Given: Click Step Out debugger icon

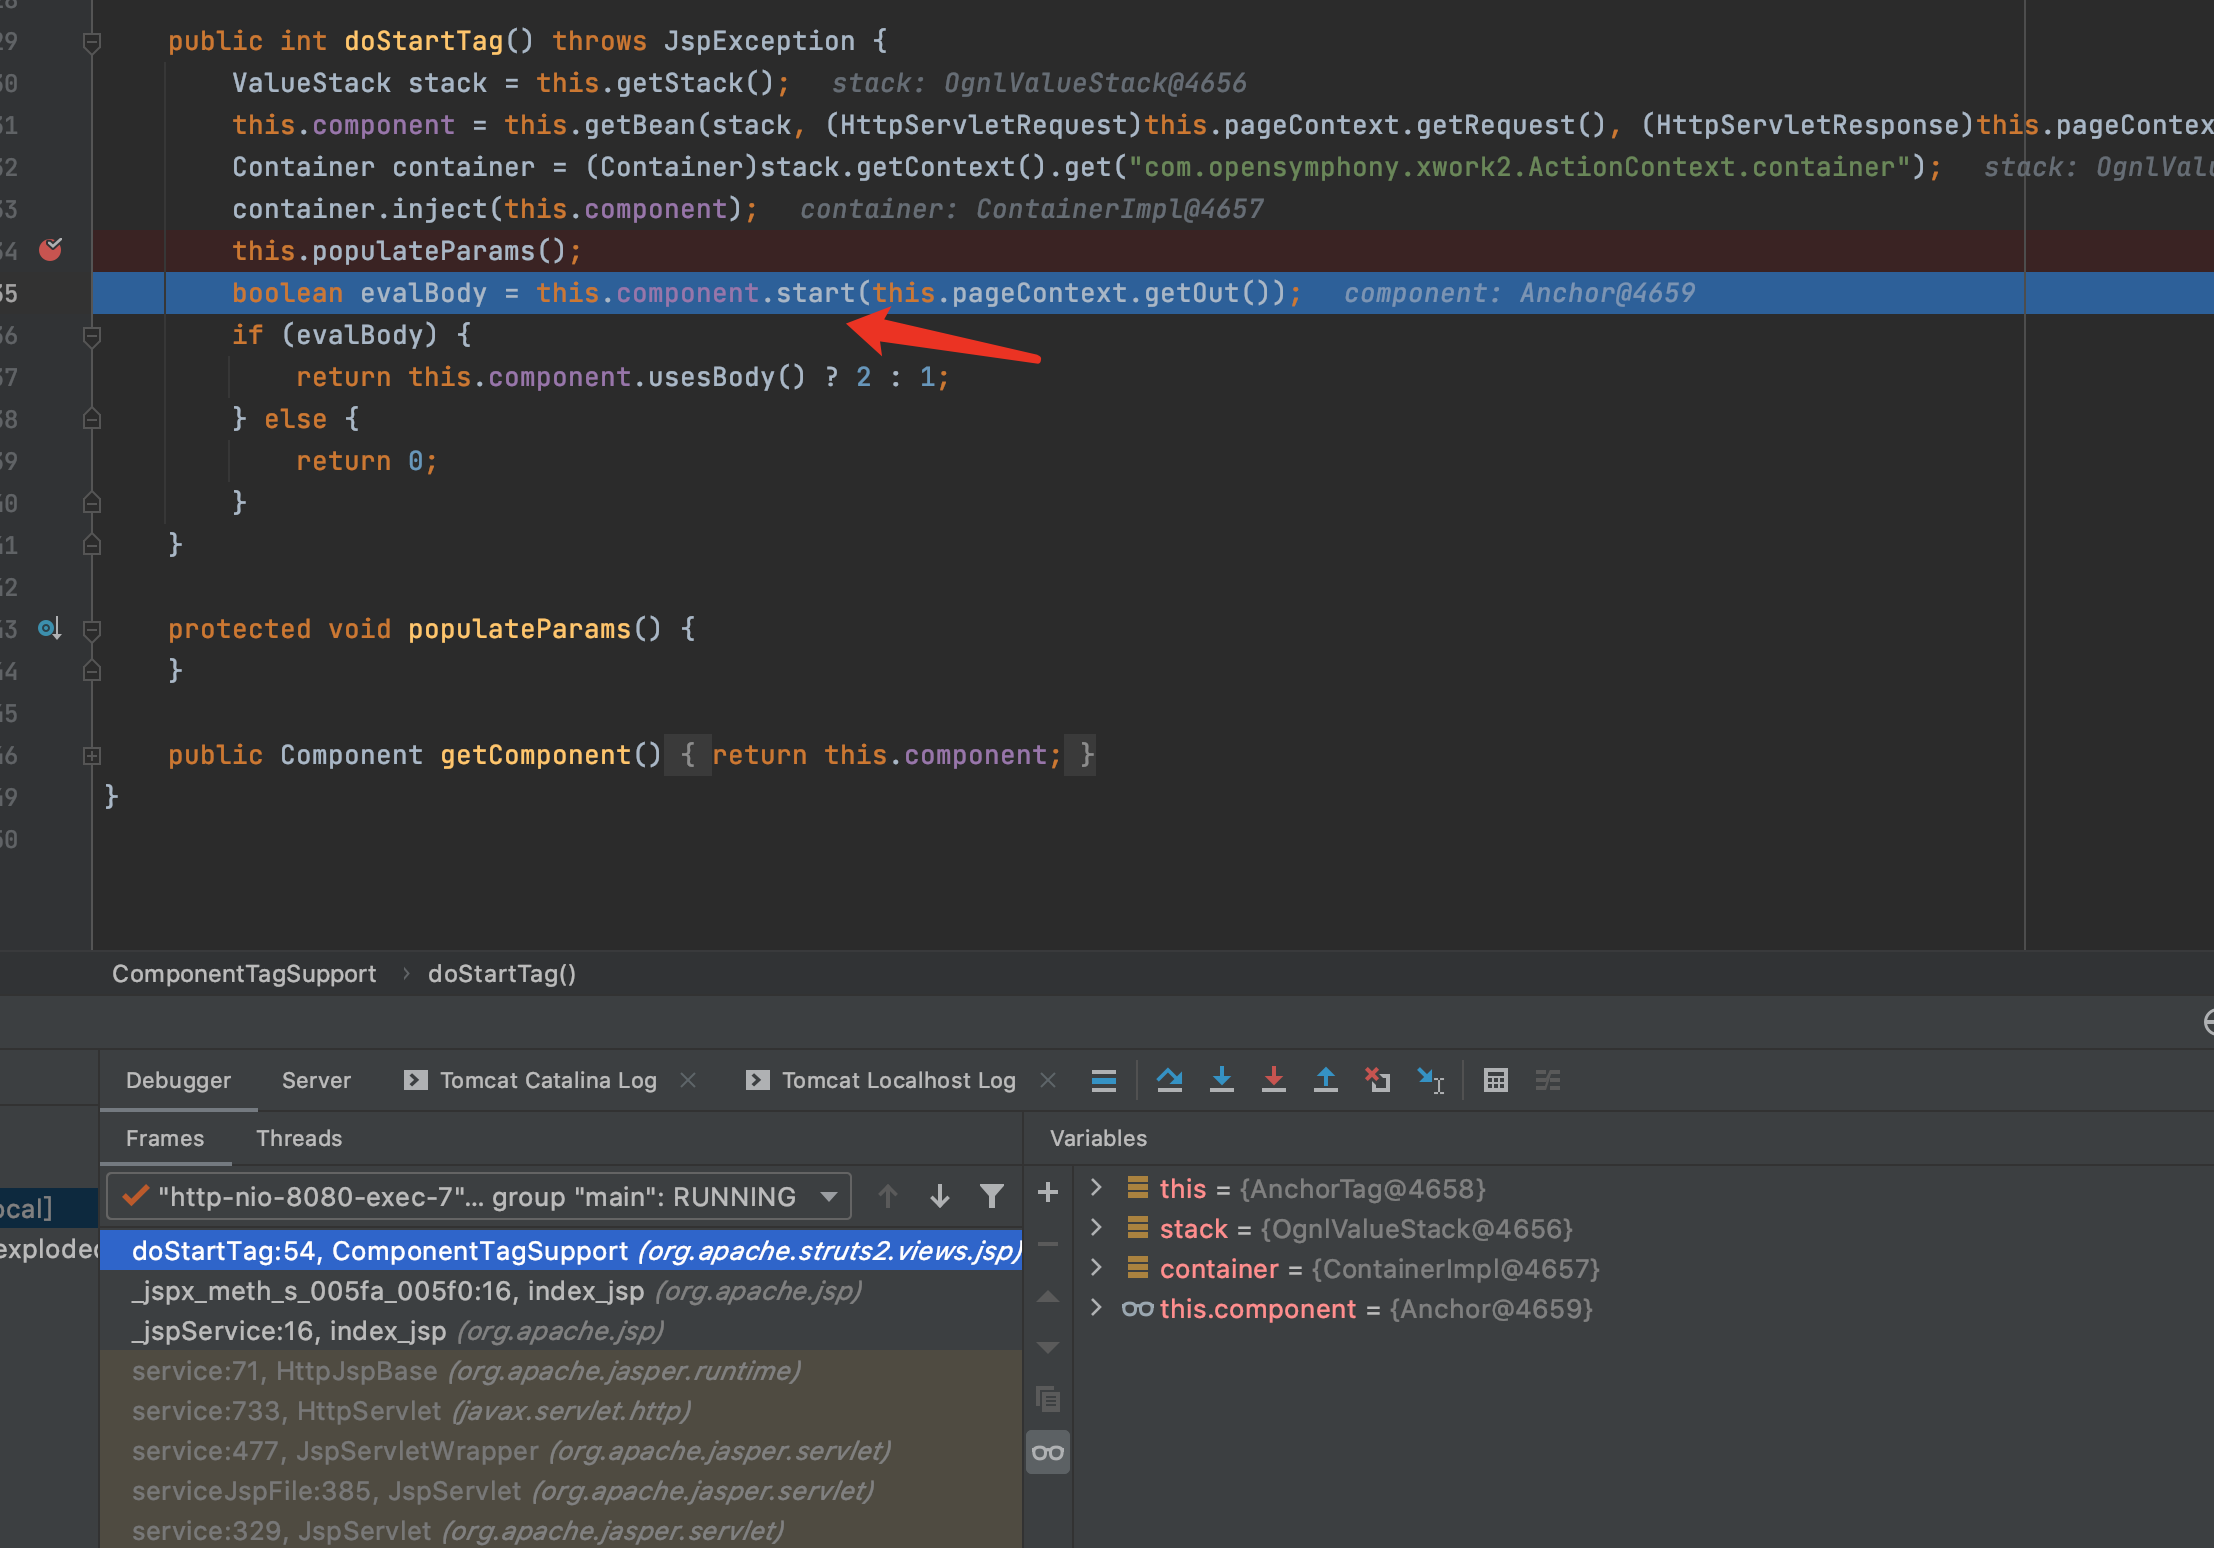Looking at the screenshot, I should (1325, 1080).
